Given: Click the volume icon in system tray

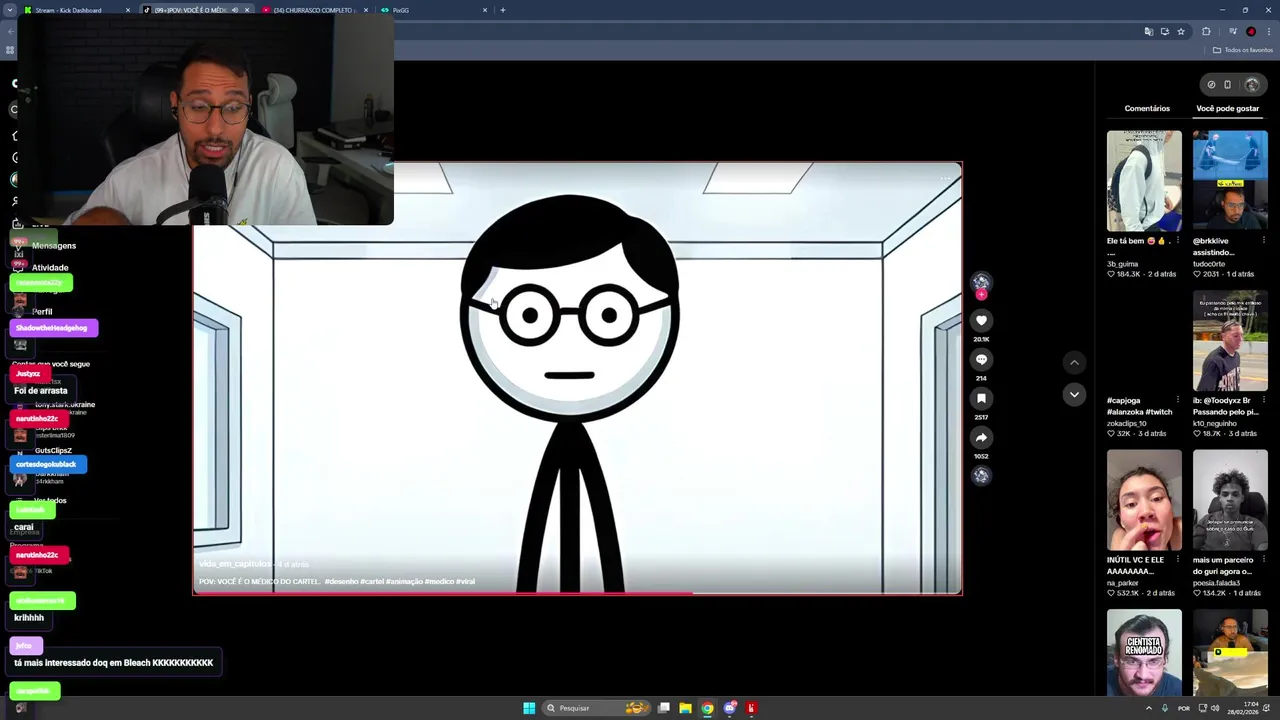Looking at the screenshot, I should click(x=1215, y=708).
